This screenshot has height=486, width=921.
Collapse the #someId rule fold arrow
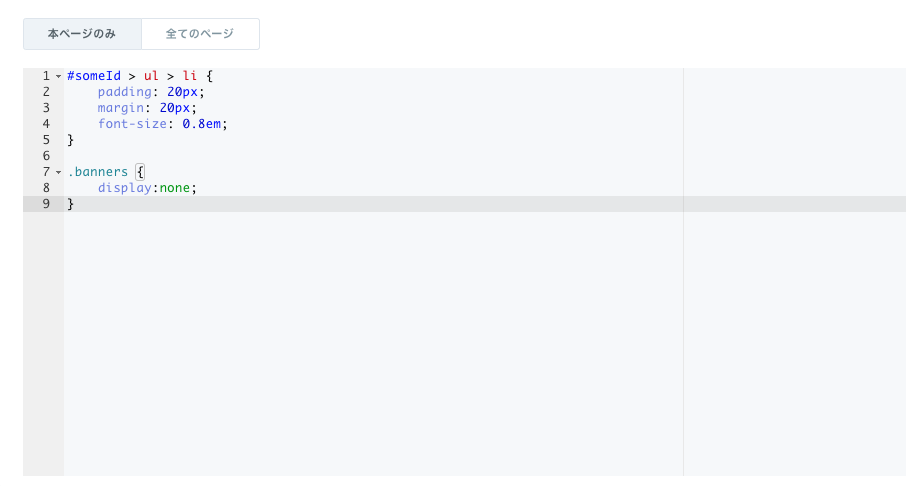tap(58, 76)
